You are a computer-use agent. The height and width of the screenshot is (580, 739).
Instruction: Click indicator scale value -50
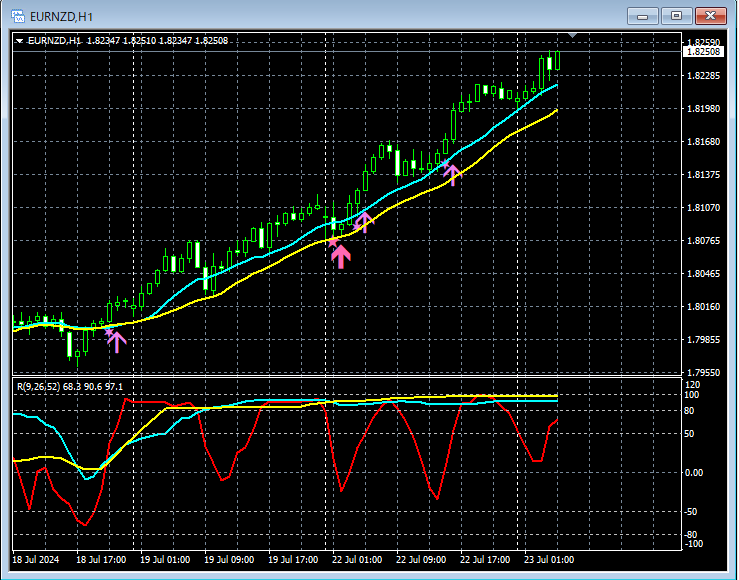pyautogui.click(x=690, y=512)
